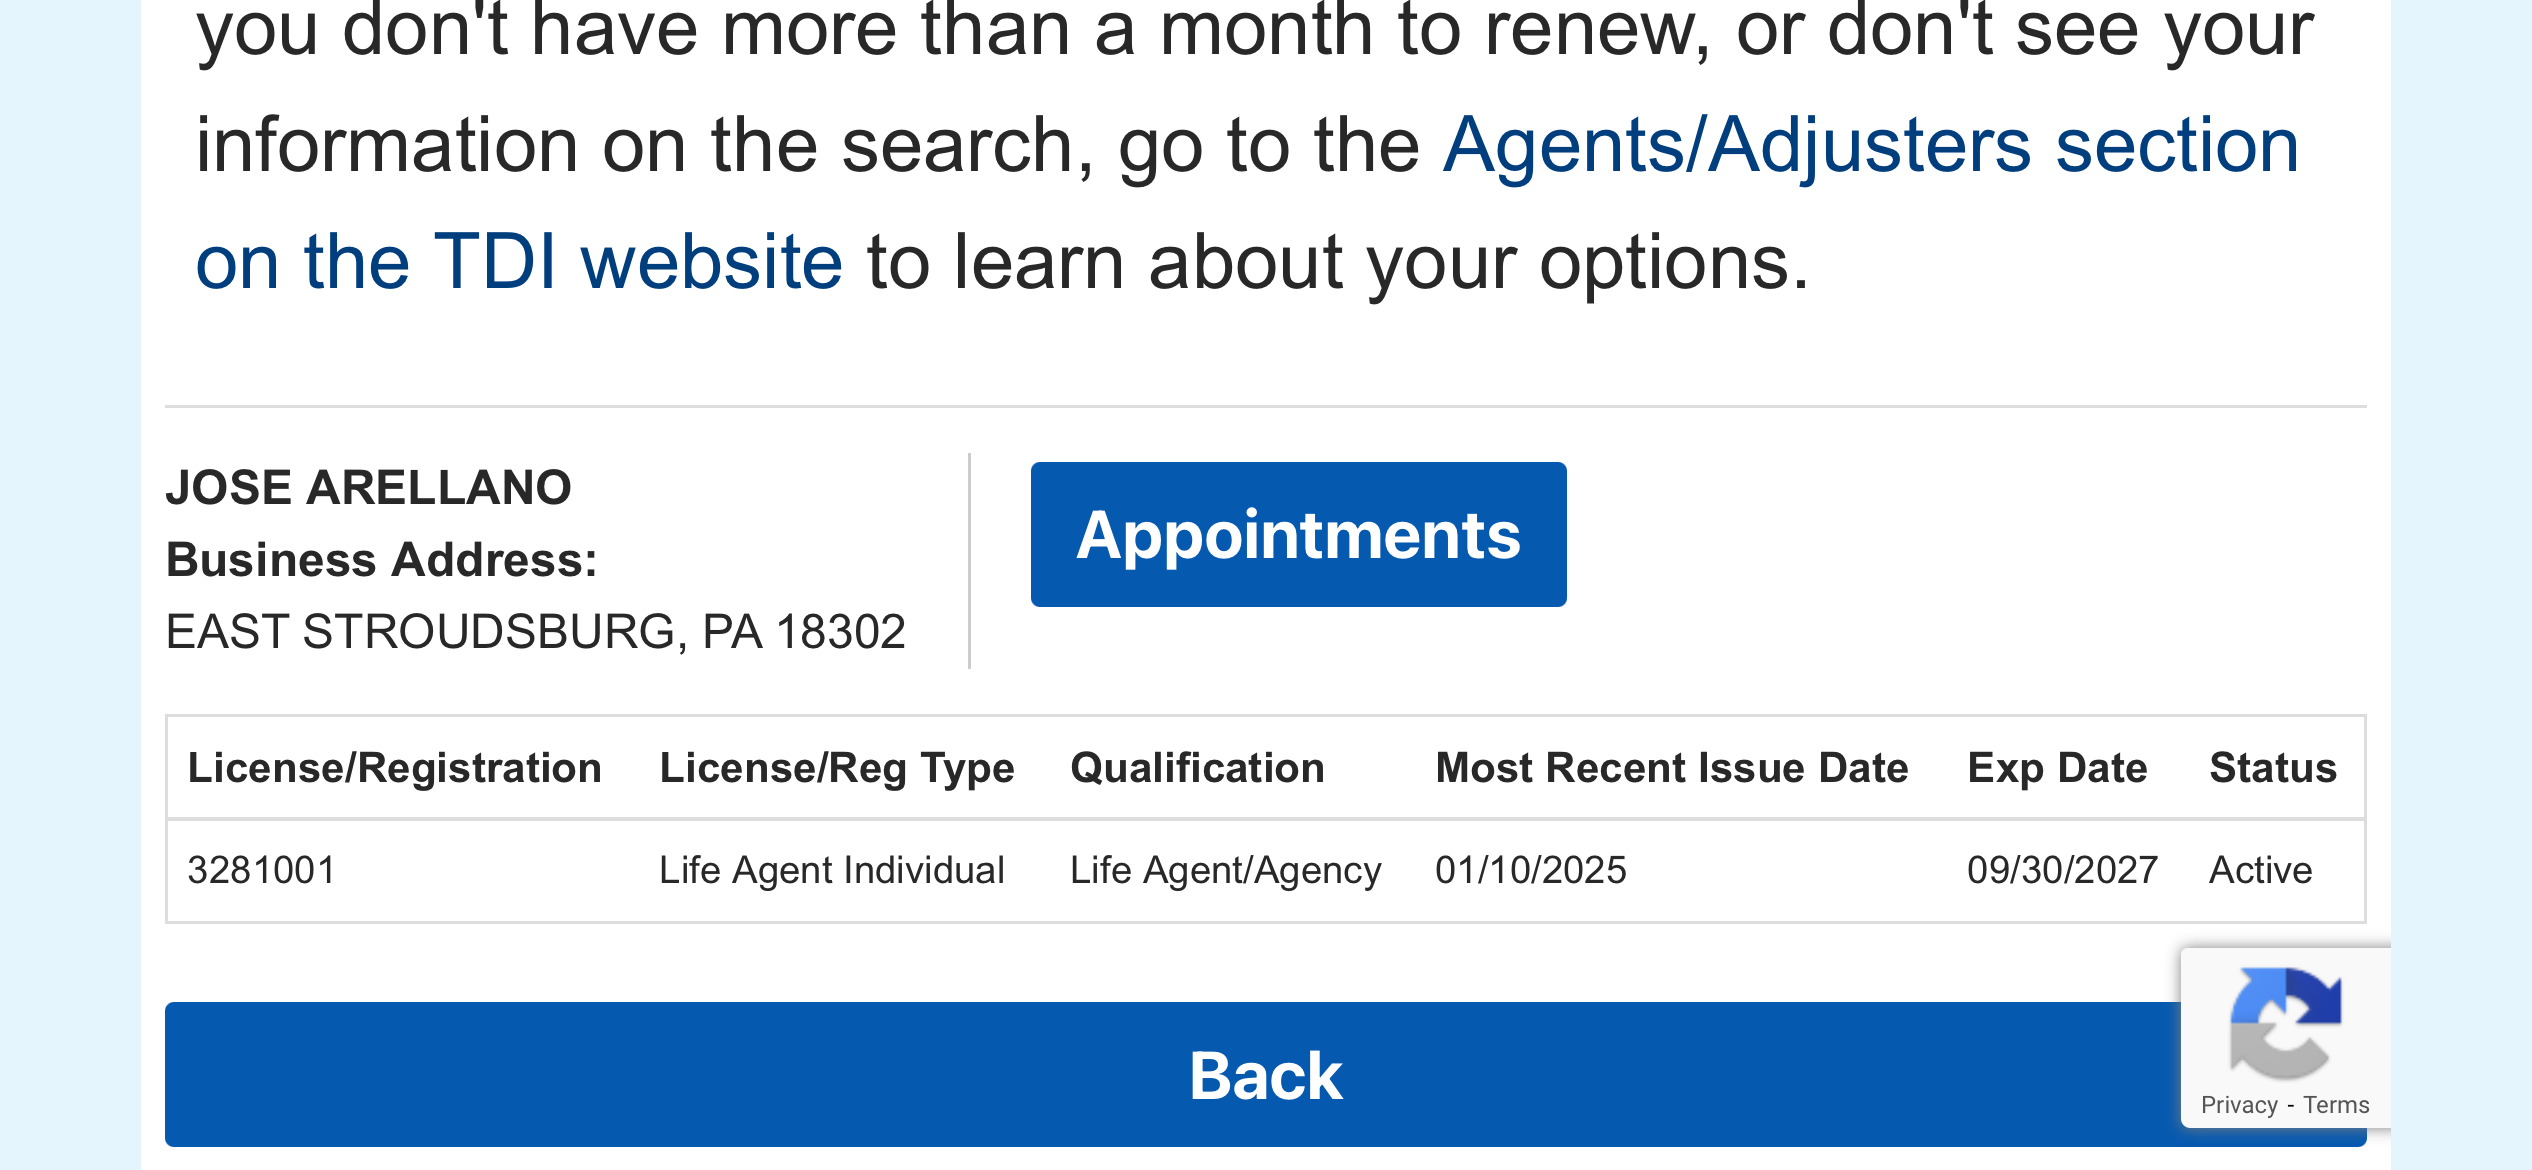Open the reCAPTCHA Privacy link
The width and height of the screenshot is (2532, 1170).
[2238, 1105]
